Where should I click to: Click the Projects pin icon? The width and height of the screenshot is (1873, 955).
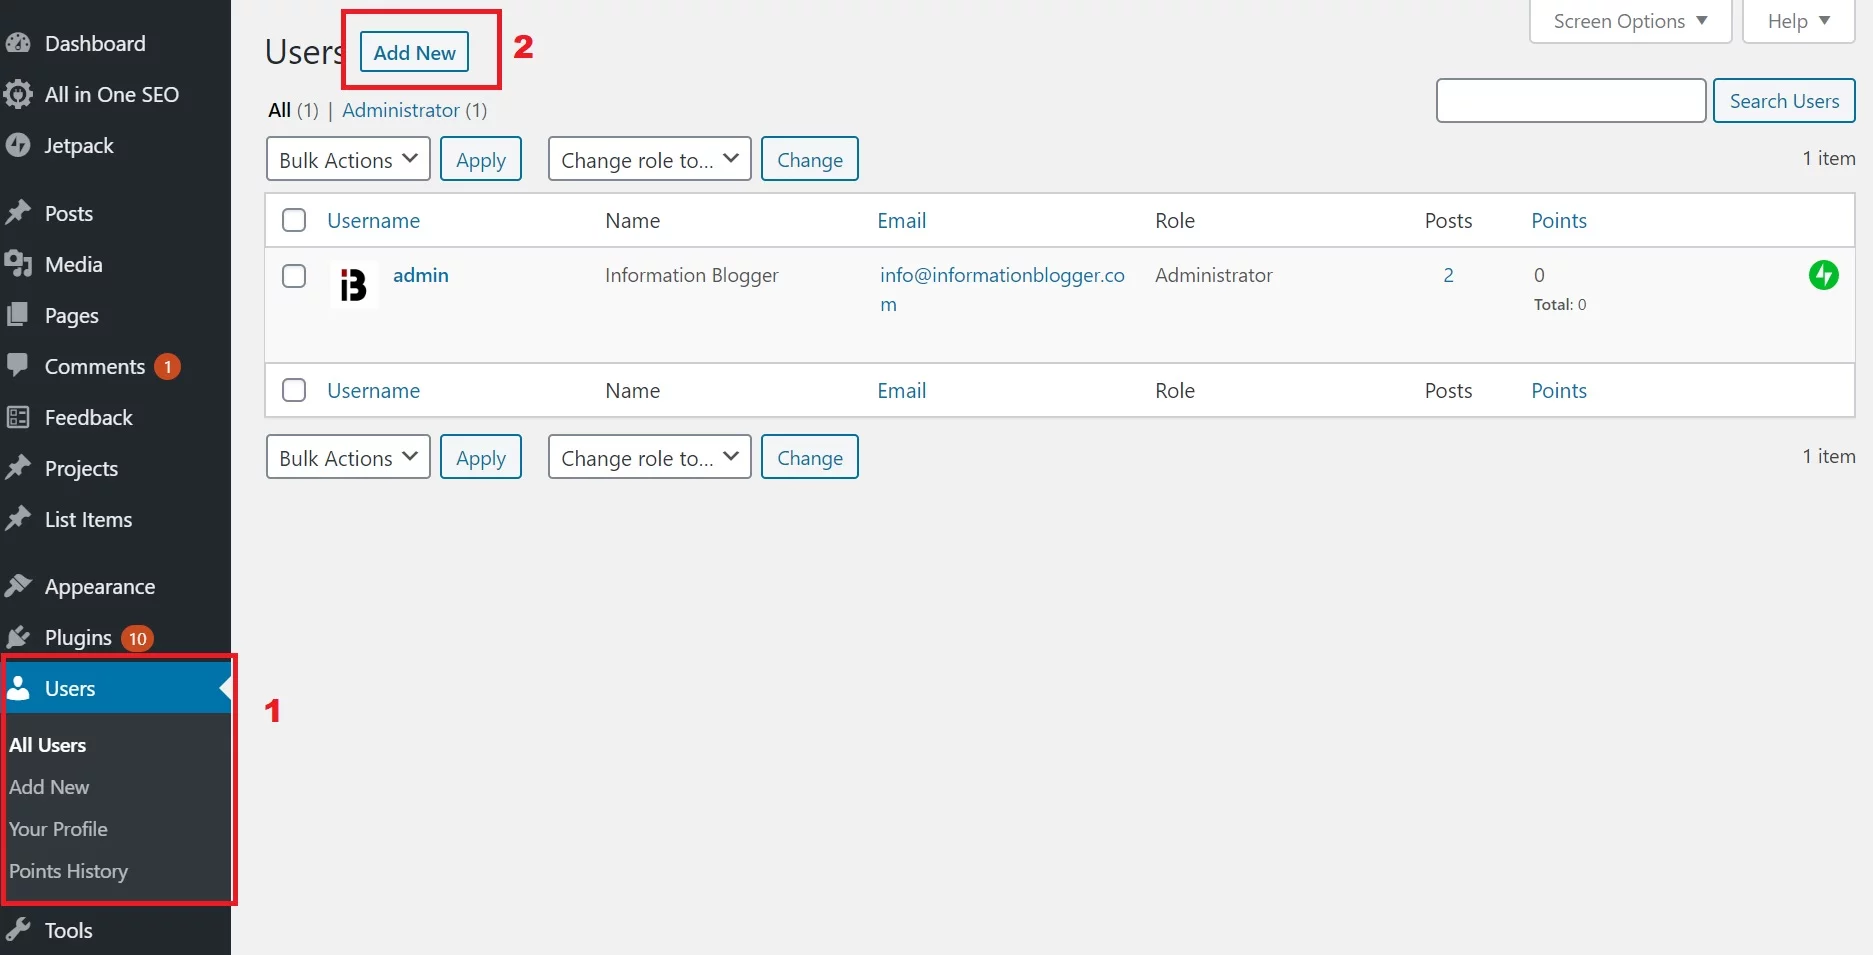18,468
